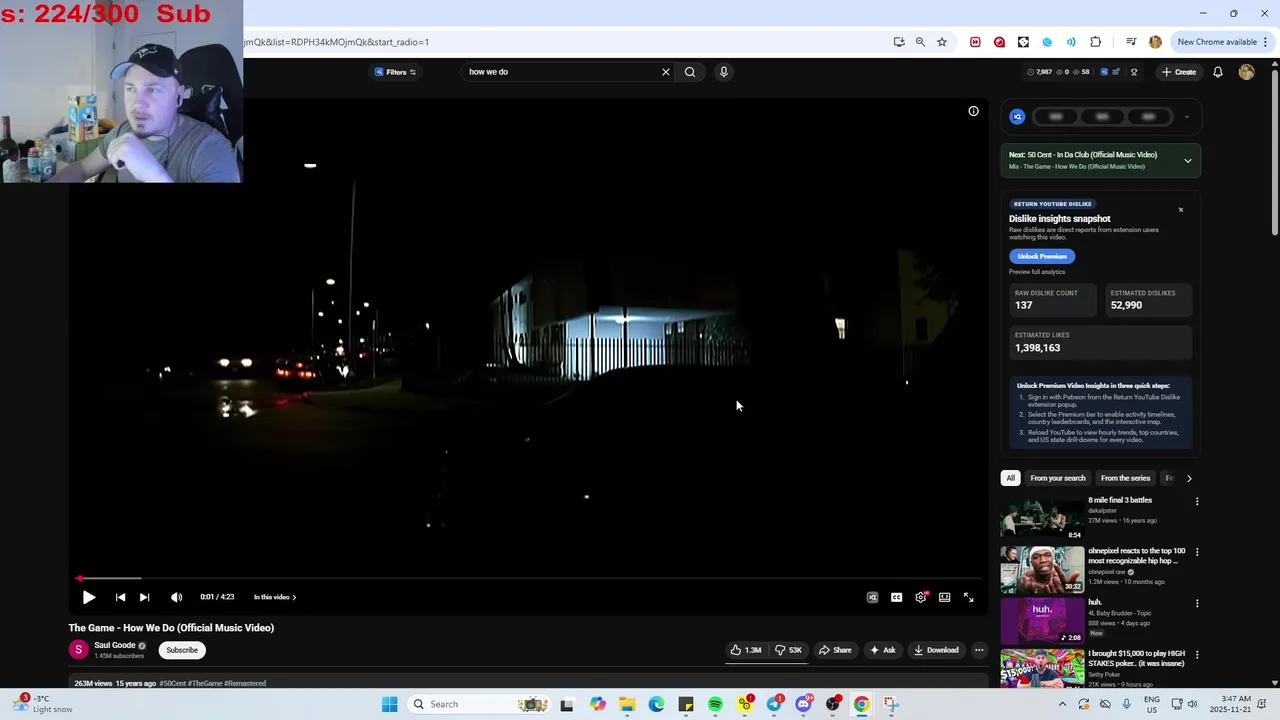Expand the "In this video" chapters chevron
The image size is (1280, 720).
[x=294, y=597]
